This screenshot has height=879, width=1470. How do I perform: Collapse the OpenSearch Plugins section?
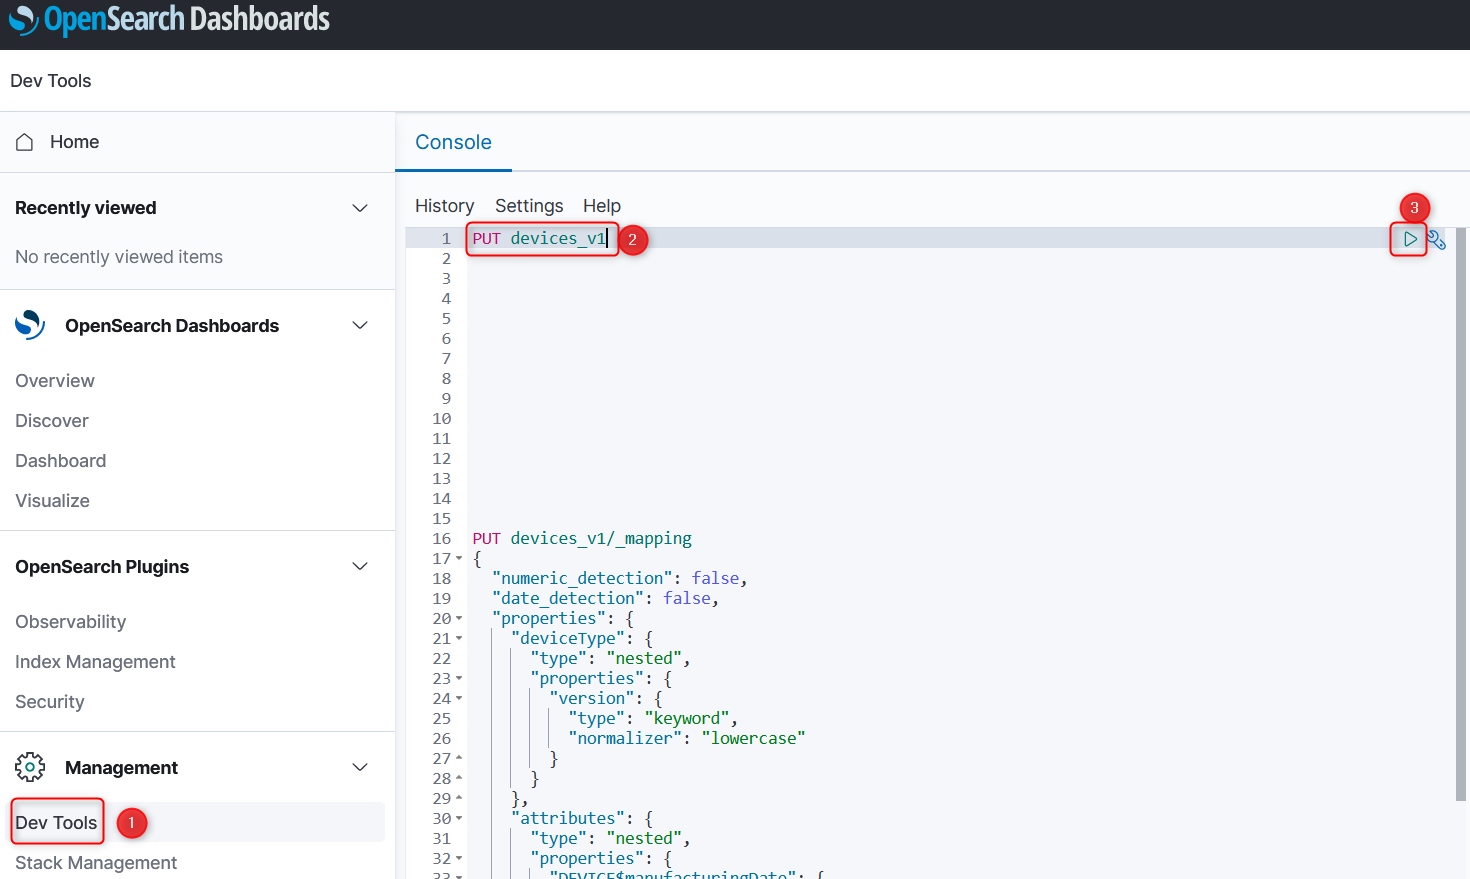pyautogui.click(x=360, y=566)
